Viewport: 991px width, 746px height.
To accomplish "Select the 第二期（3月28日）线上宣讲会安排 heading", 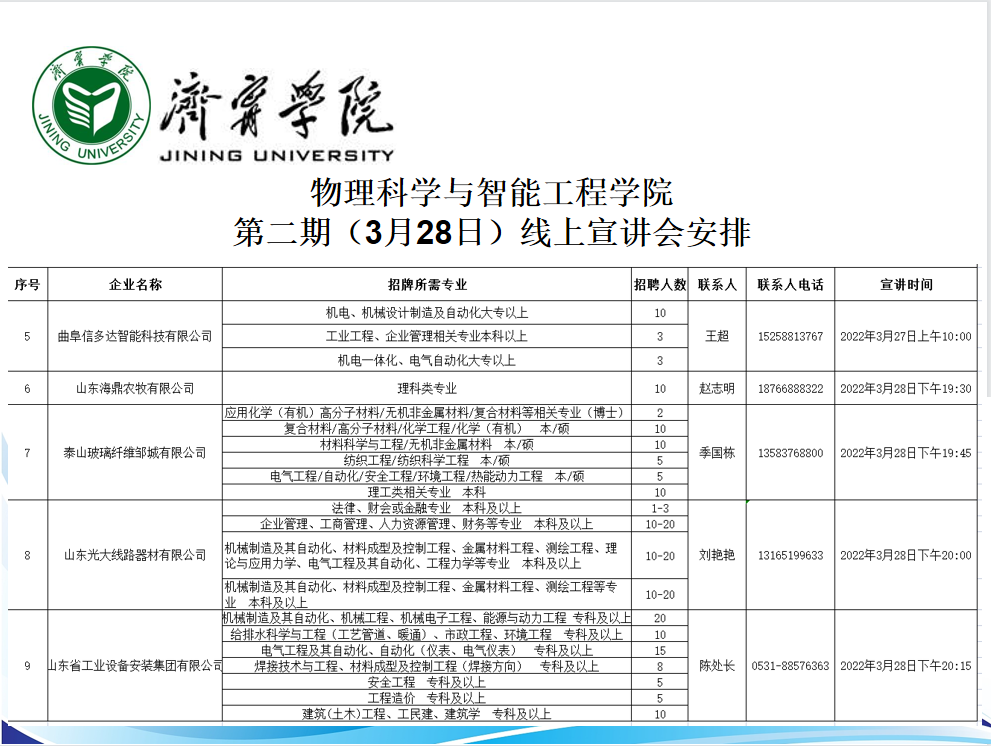I will click(491, 232).
